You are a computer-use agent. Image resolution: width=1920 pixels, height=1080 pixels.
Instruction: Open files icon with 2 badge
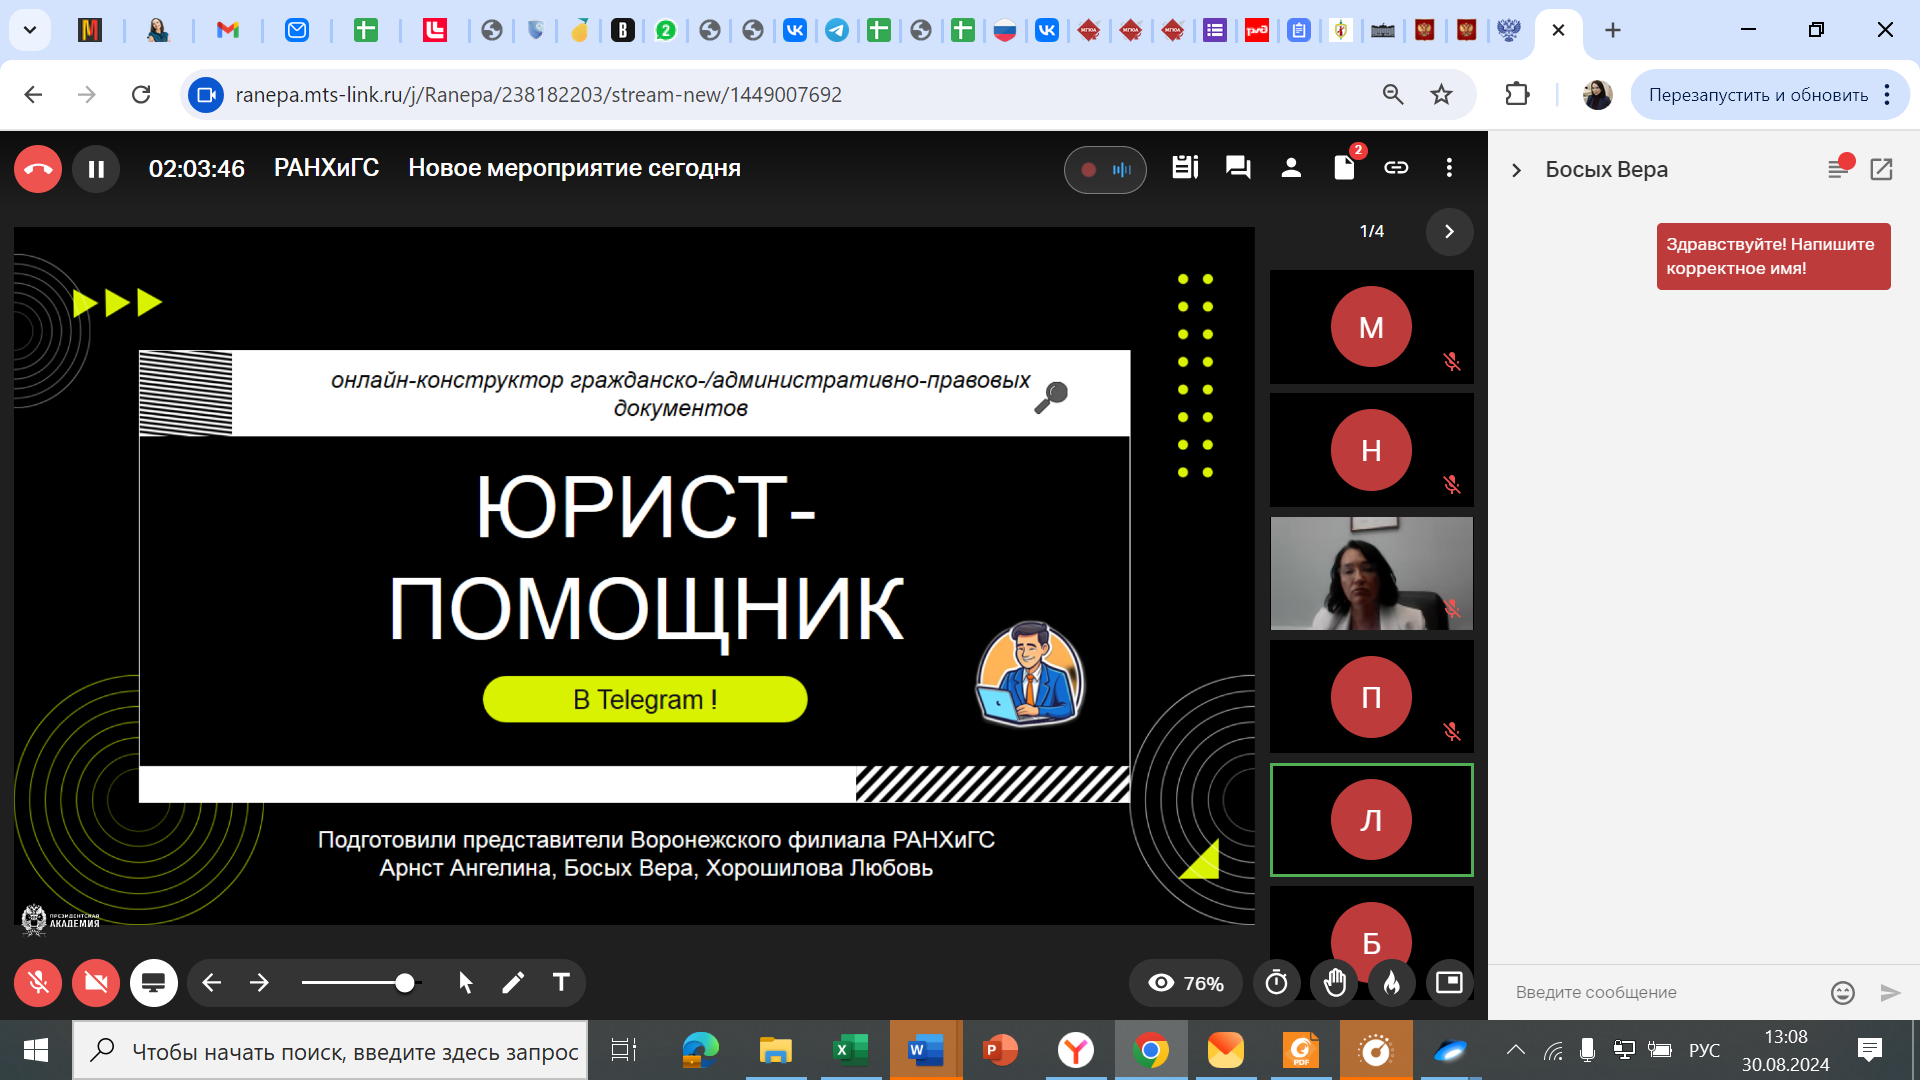pos(1344,168)
